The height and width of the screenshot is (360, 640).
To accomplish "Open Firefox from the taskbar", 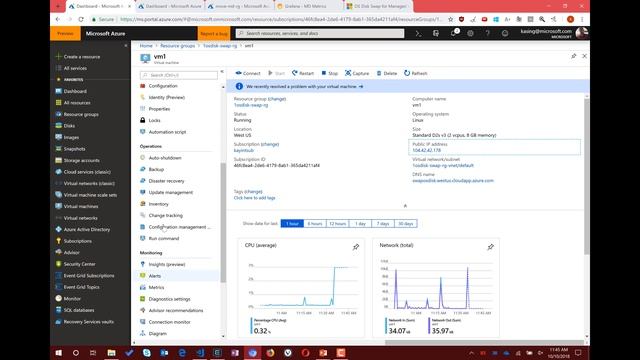I will pos(270,353).
